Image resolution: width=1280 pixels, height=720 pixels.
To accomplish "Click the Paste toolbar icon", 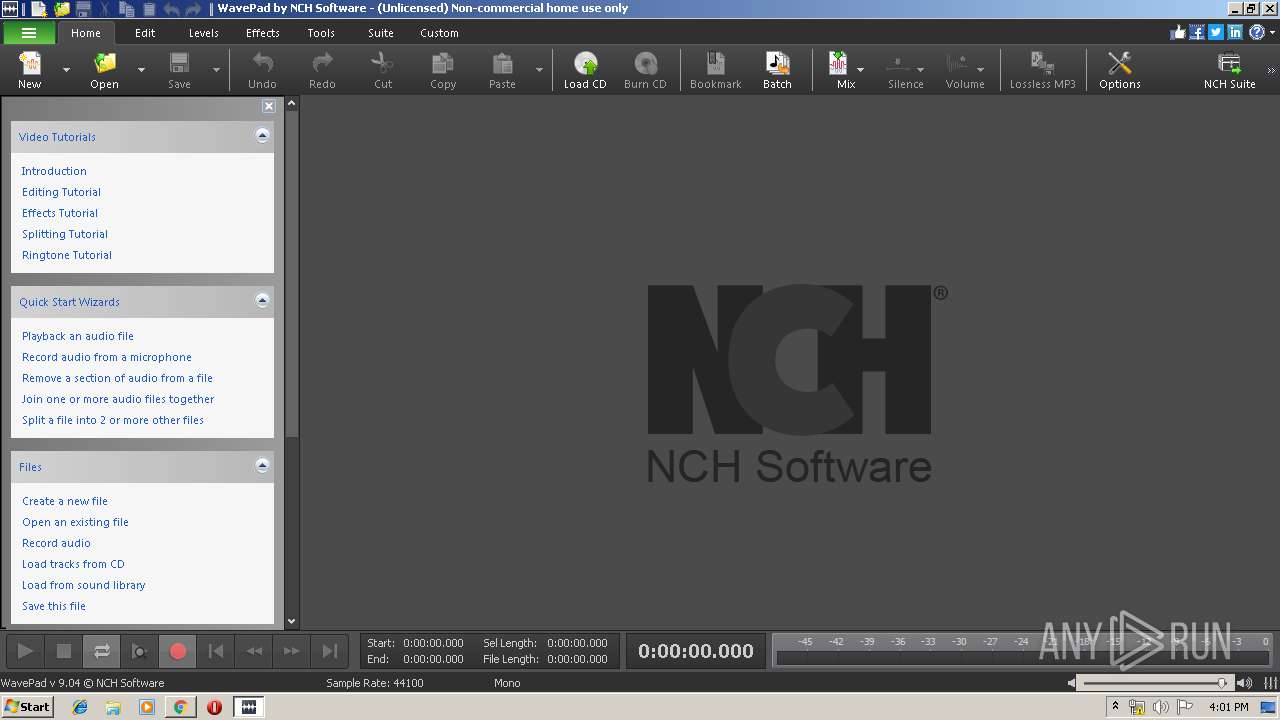I will [x=502, y=70].
